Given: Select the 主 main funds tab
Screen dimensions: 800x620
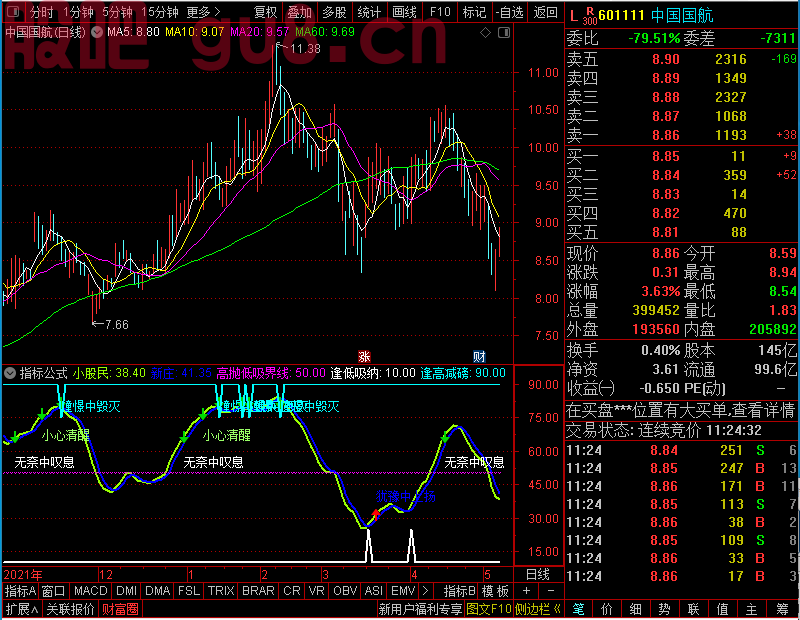Looking at the screenshot, I should point(752,609).
